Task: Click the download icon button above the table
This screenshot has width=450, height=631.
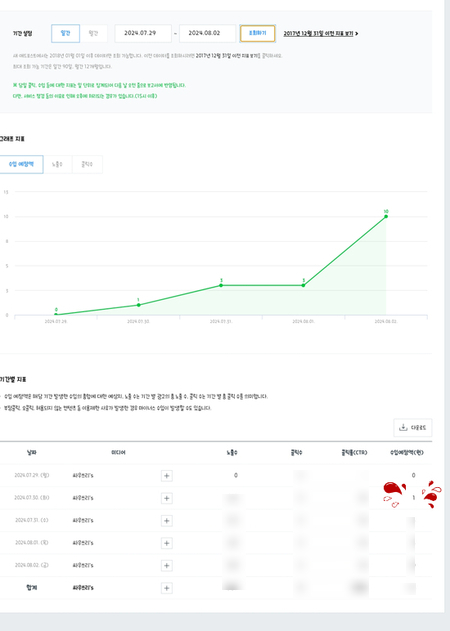Action: click(x=413, y=427)
